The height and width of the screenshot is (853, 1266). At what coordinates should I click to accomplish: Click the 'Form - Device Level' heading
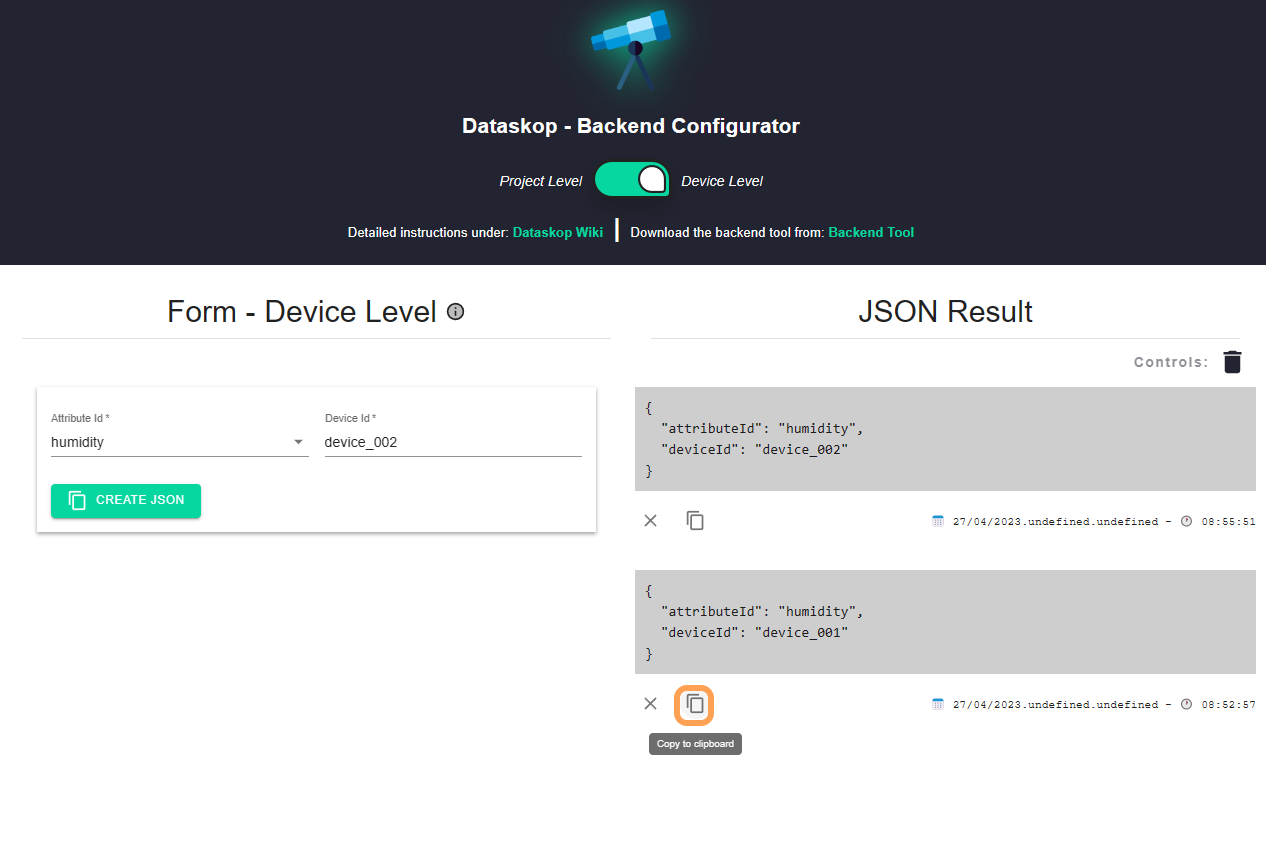click(302, 311)
